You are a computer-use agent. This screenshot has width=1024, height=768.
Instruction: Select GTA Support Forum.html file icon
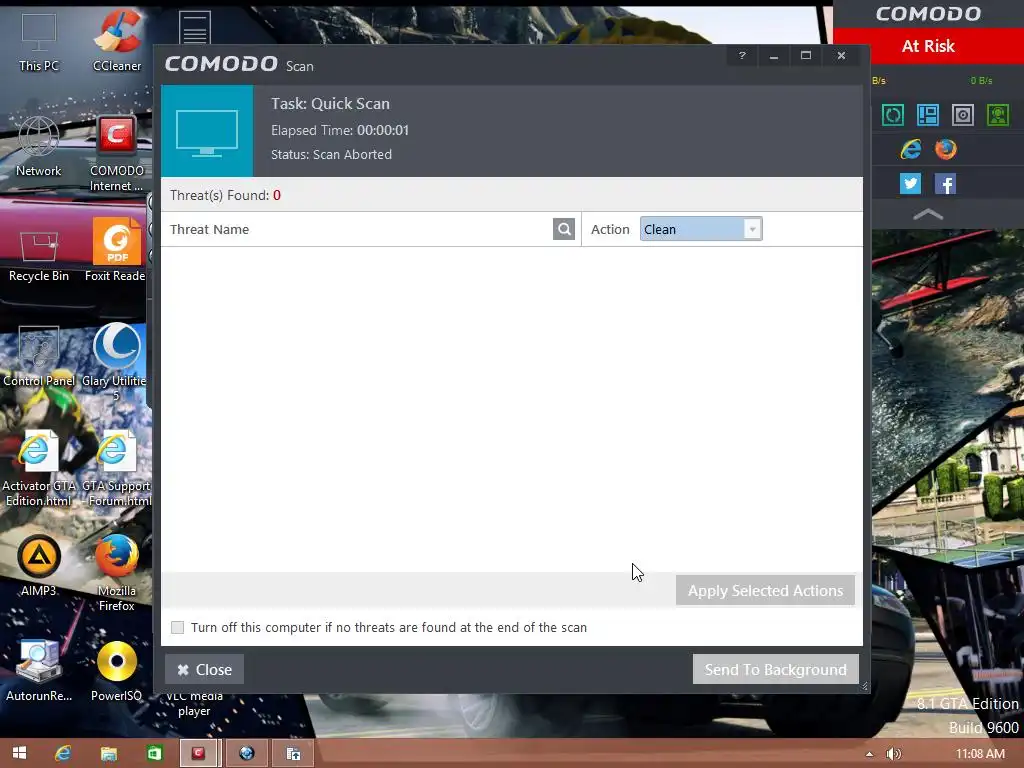(117, 469)
